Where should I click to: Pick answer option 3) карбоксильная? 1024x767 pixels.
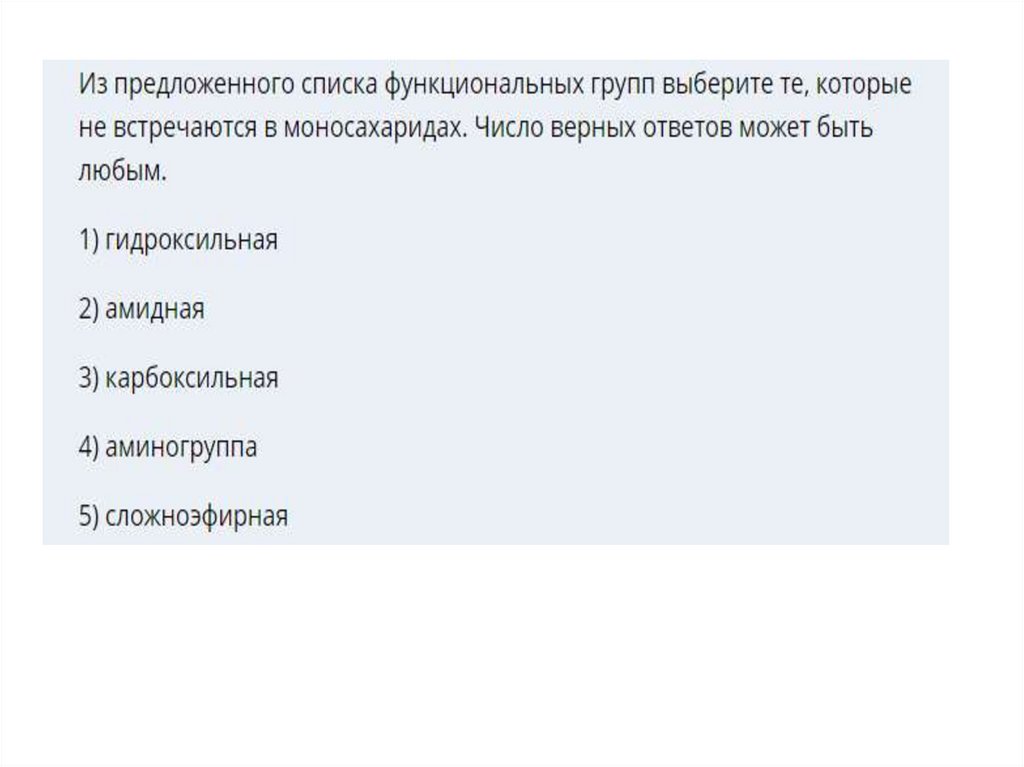[x=178, y=379]
